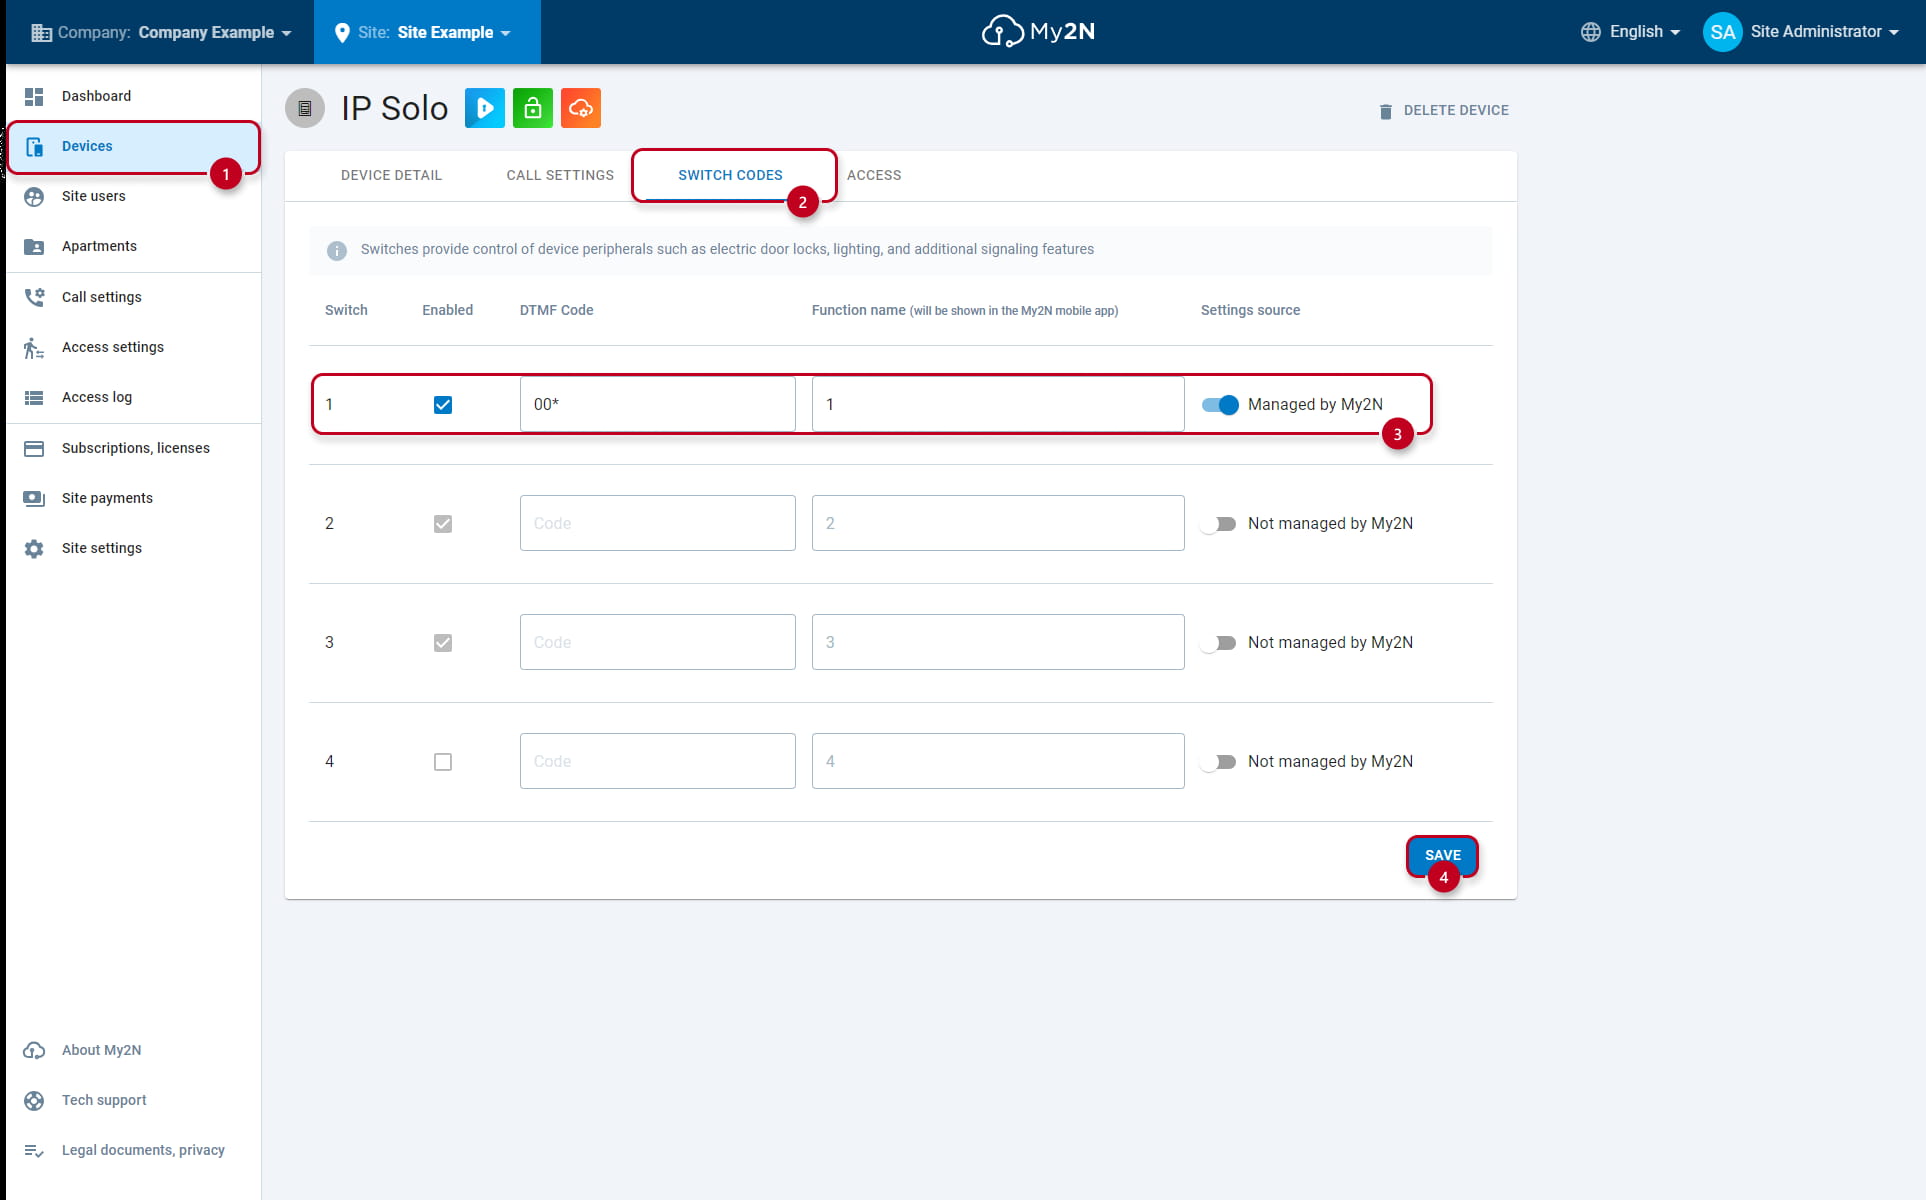Click the Function name field for switch 4
Viewport: 1926px width, 1200px height.
(998, 762)
